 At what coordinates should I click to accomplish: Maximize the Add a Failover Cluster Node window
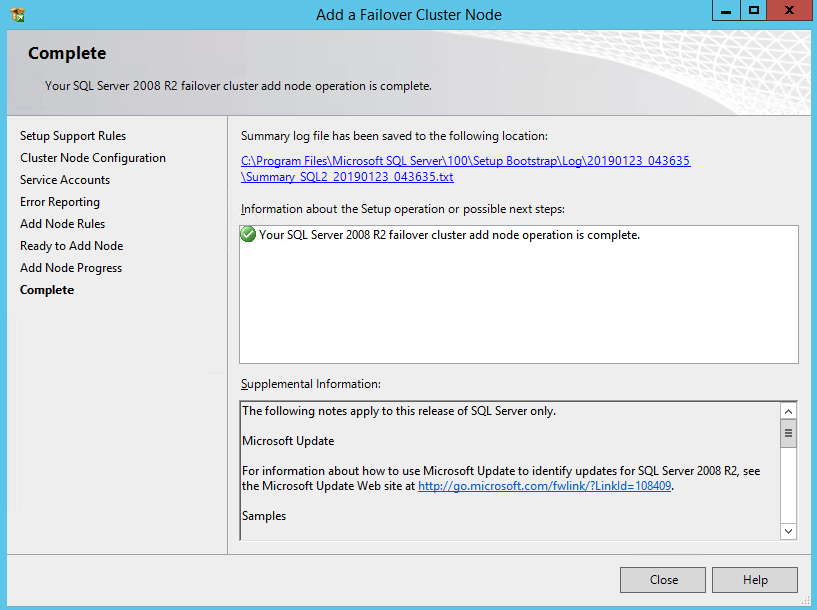753,11
